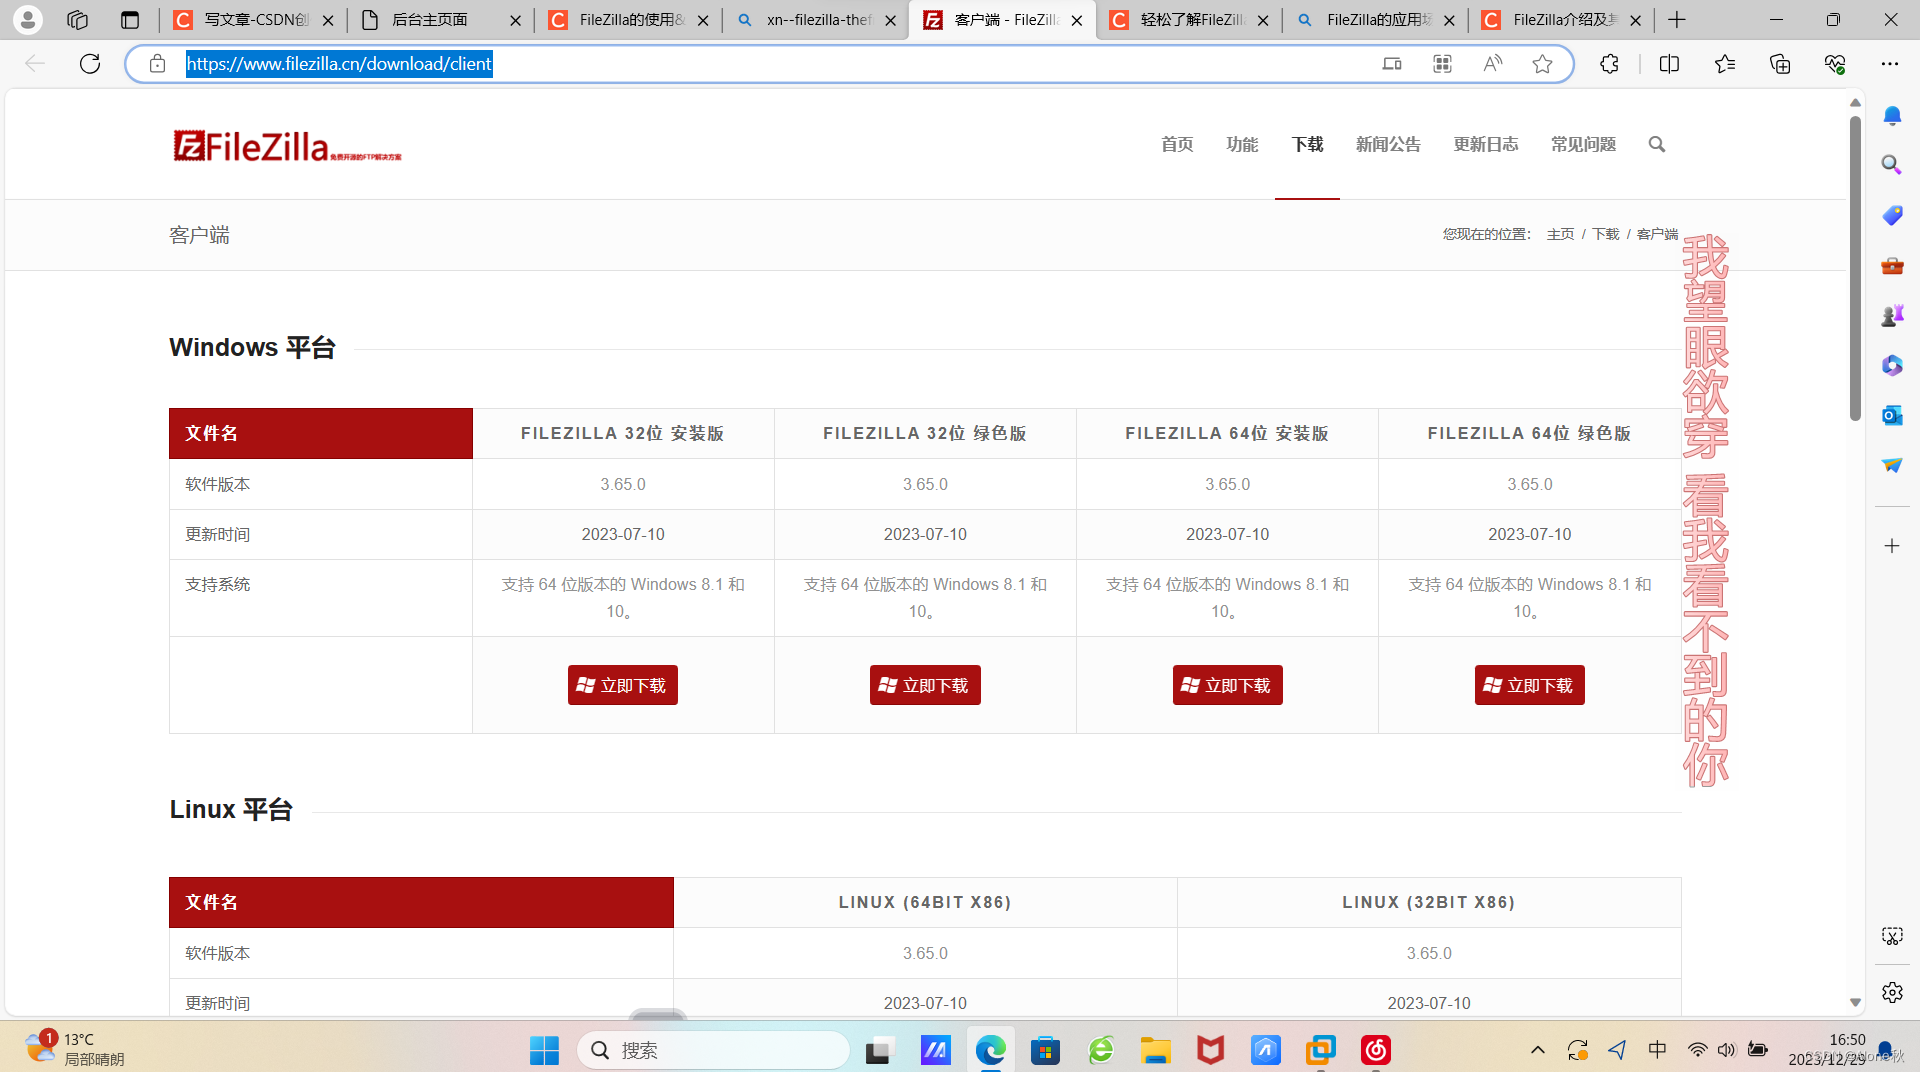Open the sidebar shopping tag icon
1920x1072 pixels.
1892,215
